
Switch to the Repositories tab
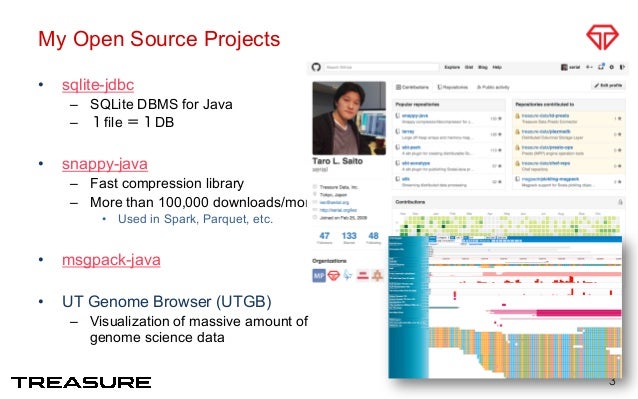tap(452, 87)
